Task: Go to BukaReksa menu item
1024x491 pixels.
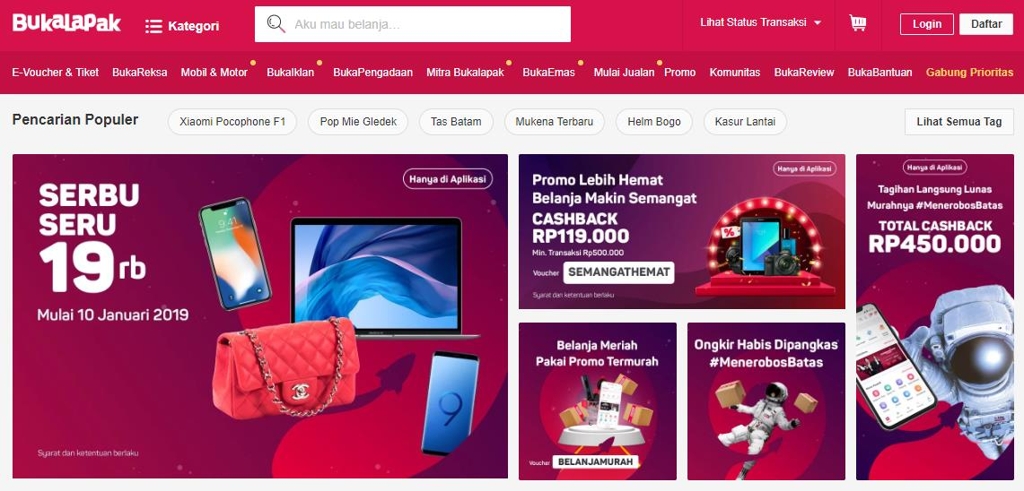Action: (x=140, y=72)
